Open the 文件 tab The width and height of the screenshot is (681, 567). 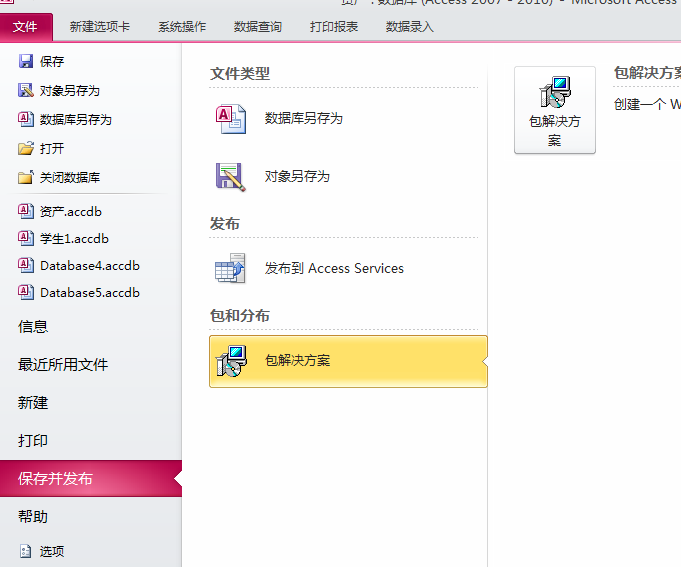coord(25,27)
